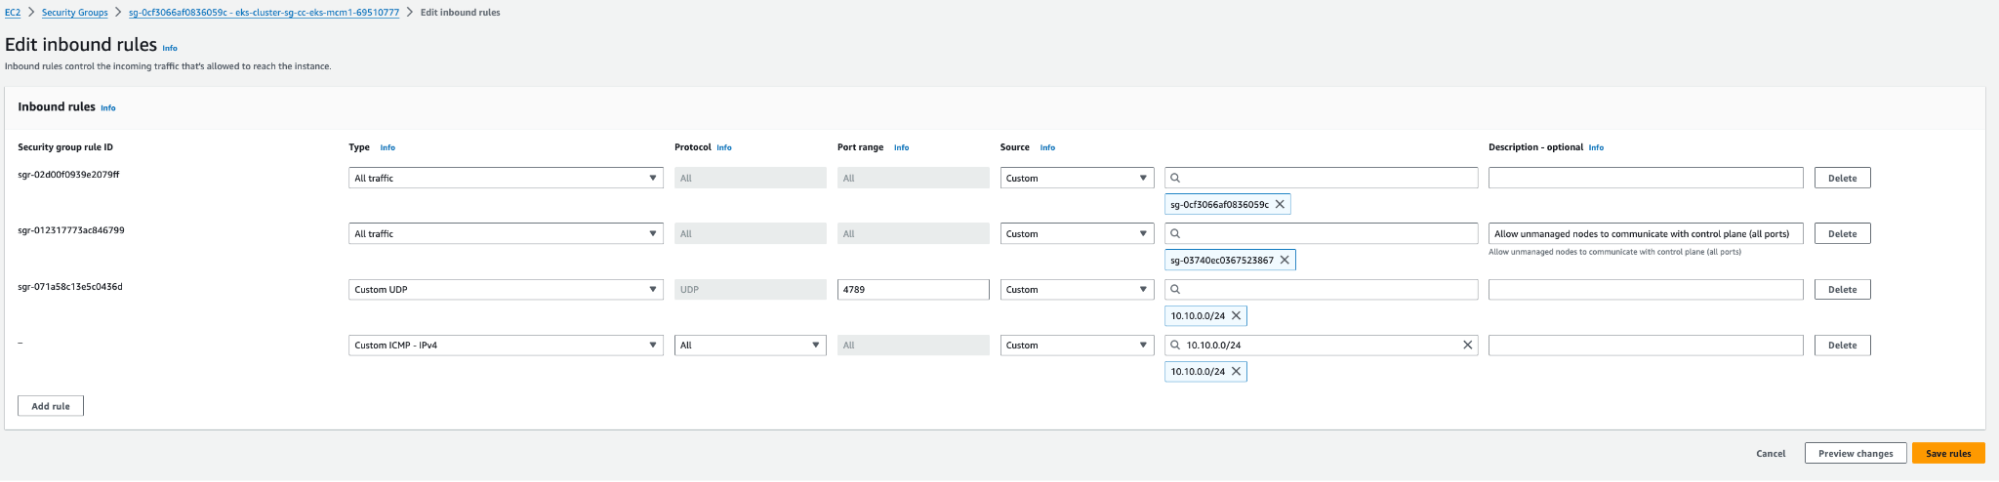This screenshot has height=482, width=1999.
Task: Open Info link beside the Port range column
Action: click(901, 147)
